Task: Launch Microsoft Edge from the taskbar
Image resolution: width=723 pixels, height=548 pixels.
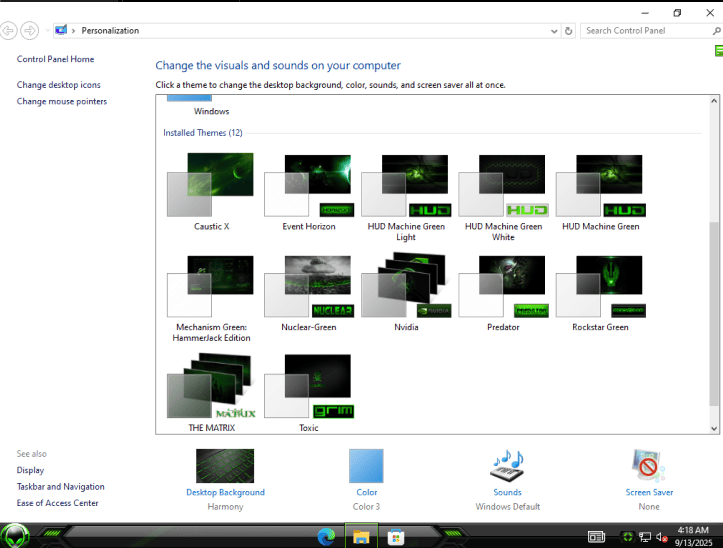Action: pos(326,537)
